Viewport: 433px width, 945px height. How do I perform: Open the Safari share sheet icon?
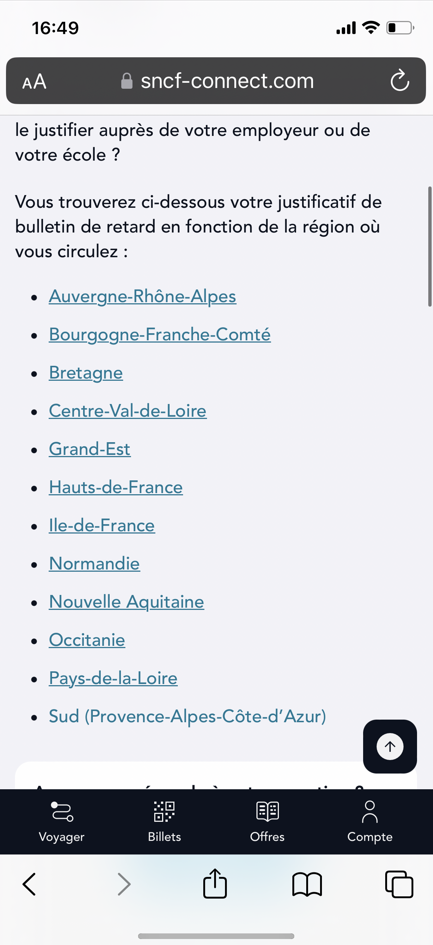tap(215, 884)
